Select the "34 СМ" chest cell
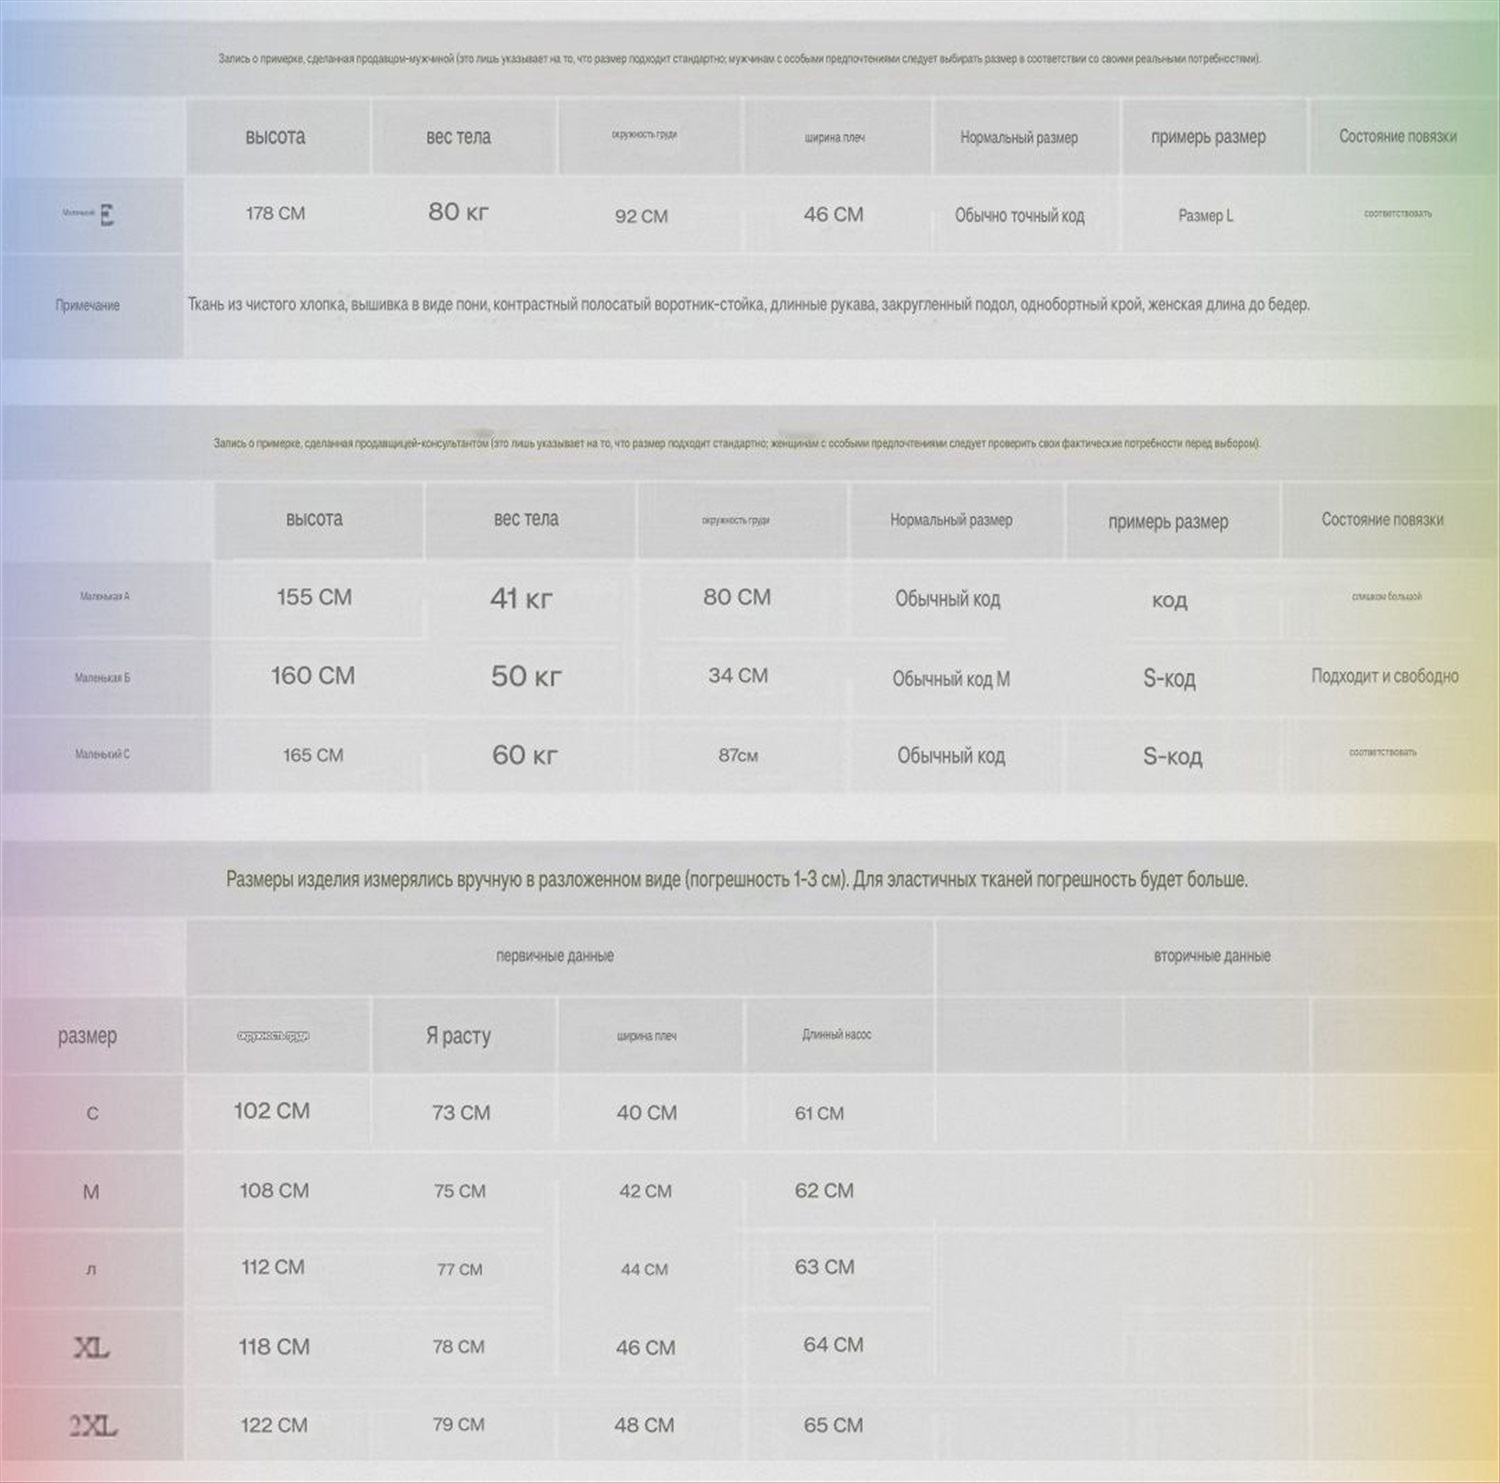This screenshot has width=1500, height=1483. tap(738, 676)
